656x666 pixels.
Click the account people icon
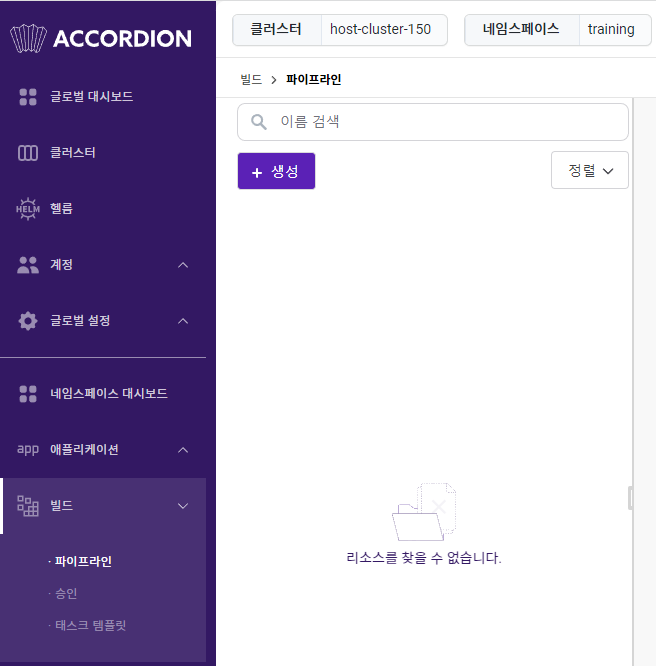pyautogui.click(x=28, y=265)
